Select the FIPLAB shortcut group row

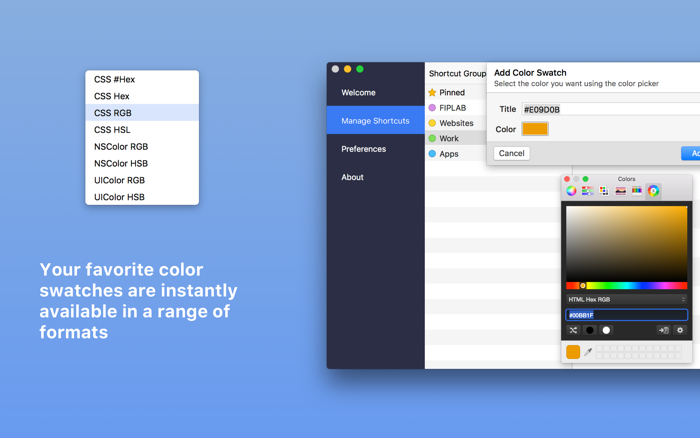click(x=456, y=108)
